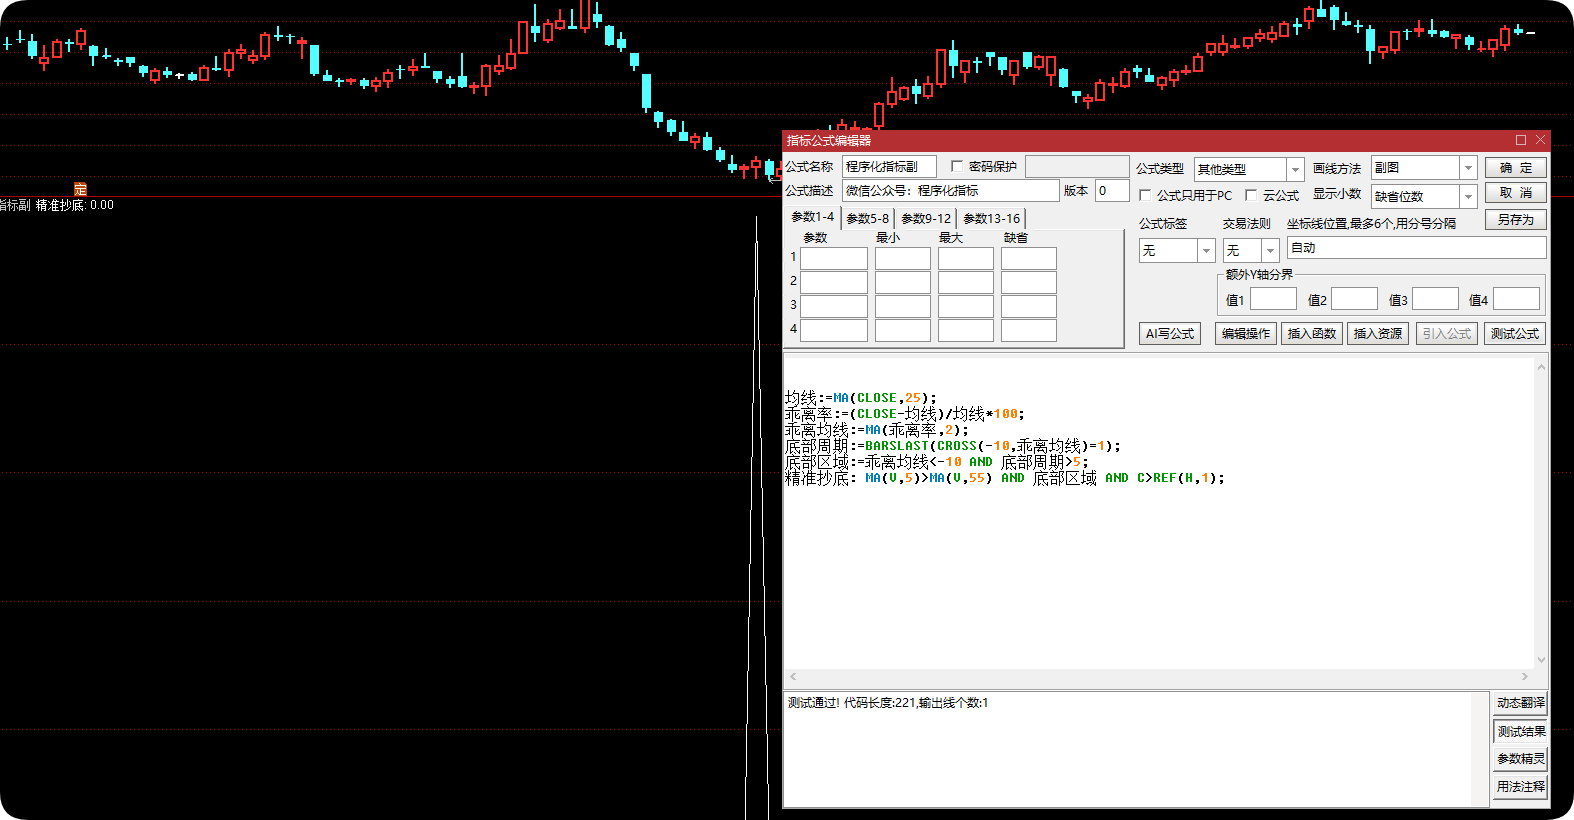Open the 参数精灵 panel
Screen dimensions: 1574x820
pos(1520,759)
